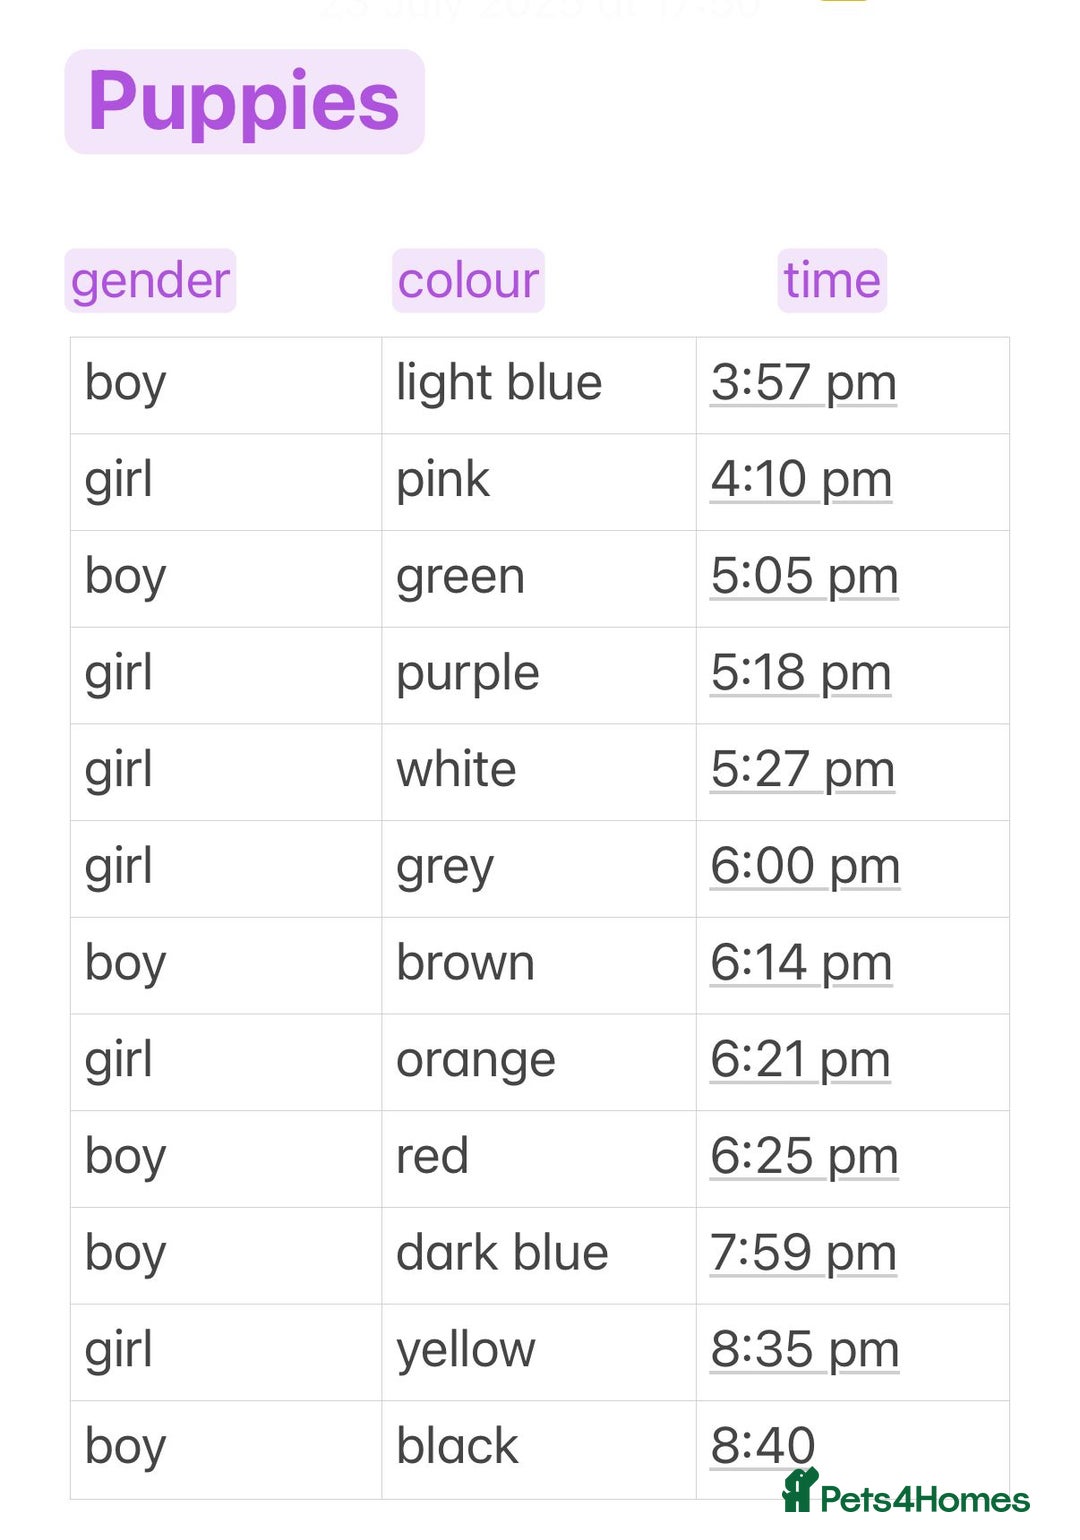Select the light blue colour cell

539,385
